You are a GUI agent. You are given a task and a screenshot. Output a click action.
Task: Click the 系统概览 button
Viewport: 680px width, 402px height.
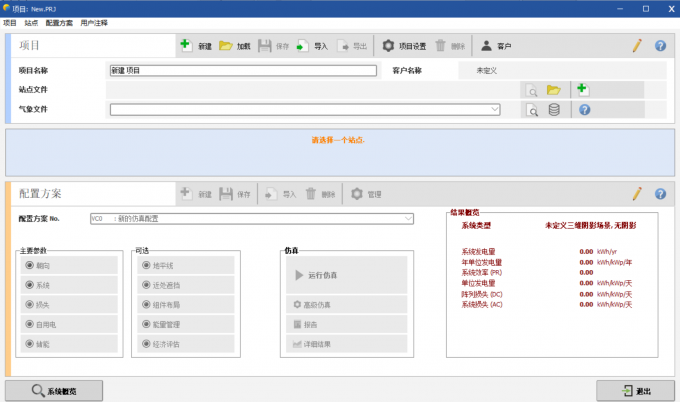tap(54, 391)
